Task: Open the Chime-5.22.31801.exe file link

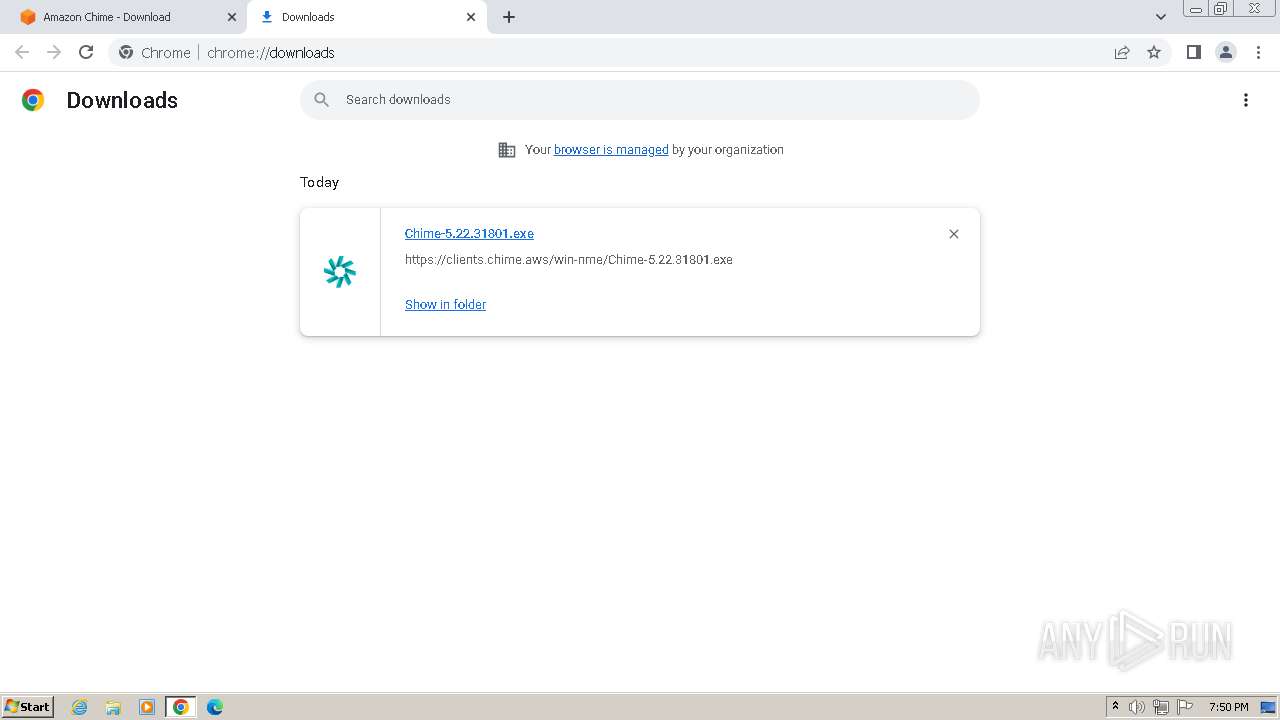Action: (x=469, y=233)
